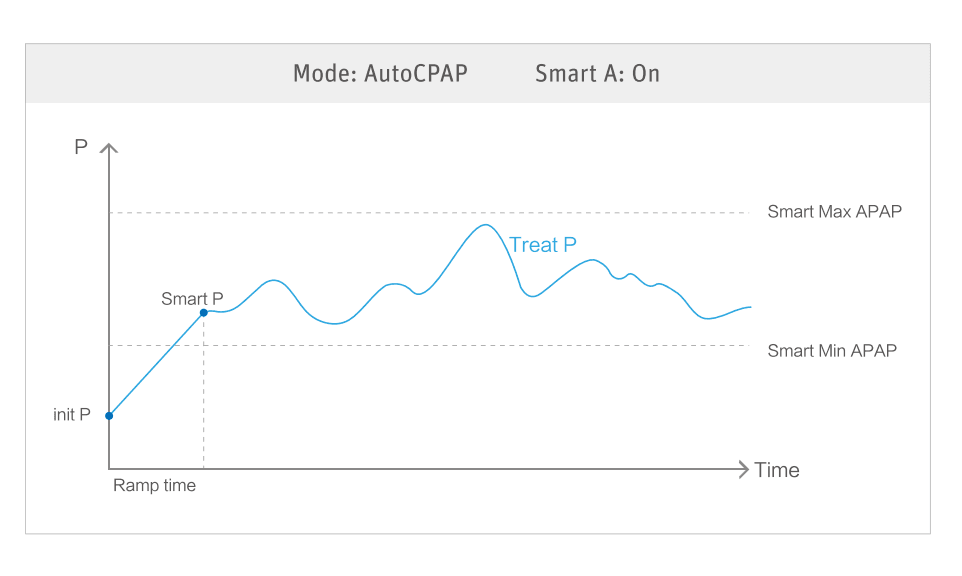Viewport: 962px width, 576px height.
Task: Click the Ramp time label
Action: [154, 486]
